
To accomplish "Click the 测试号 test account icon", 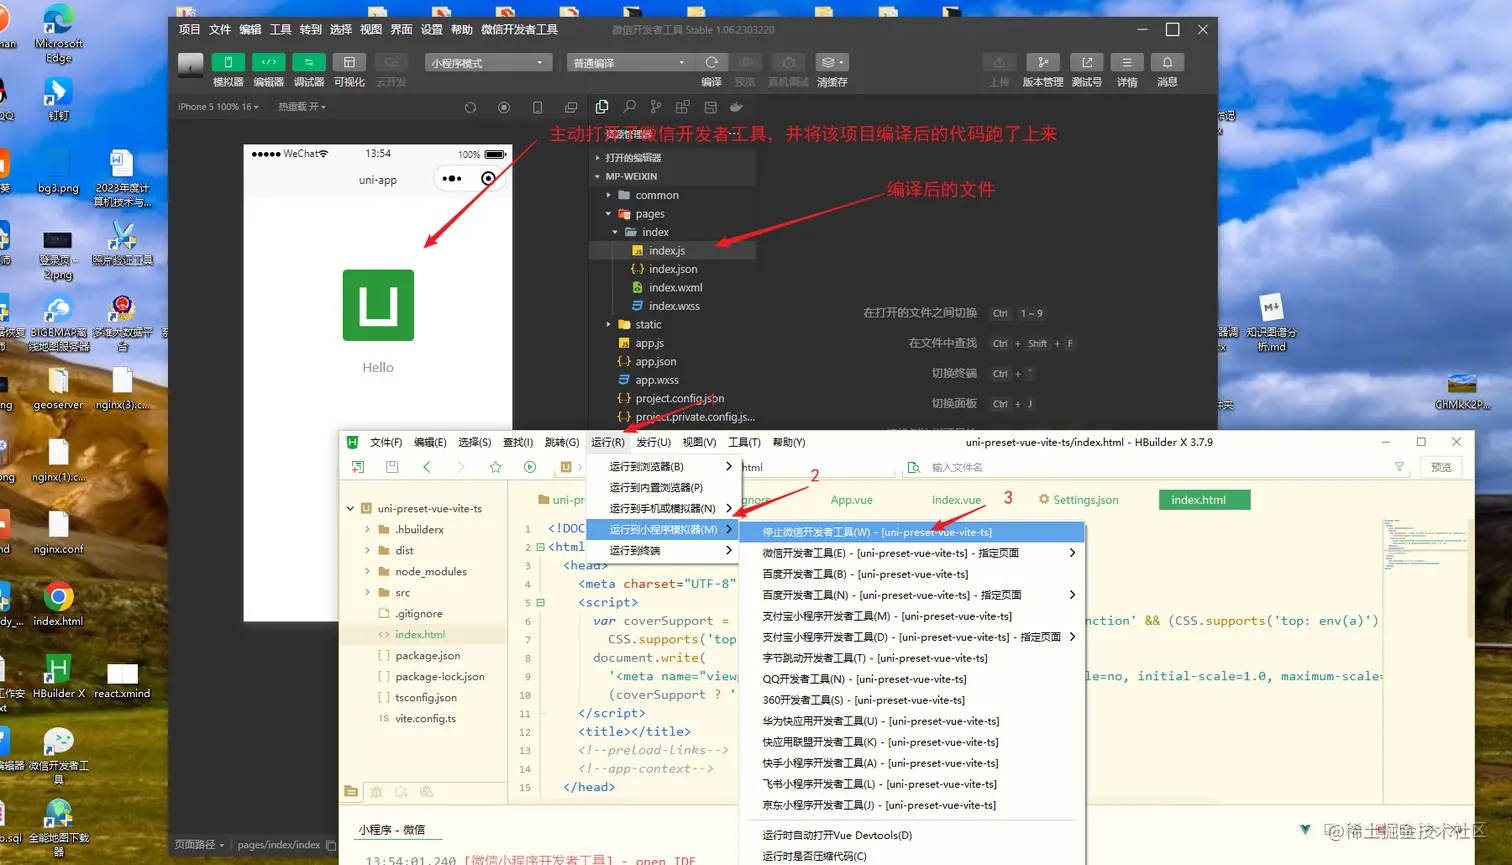I will pos(1087,62).
